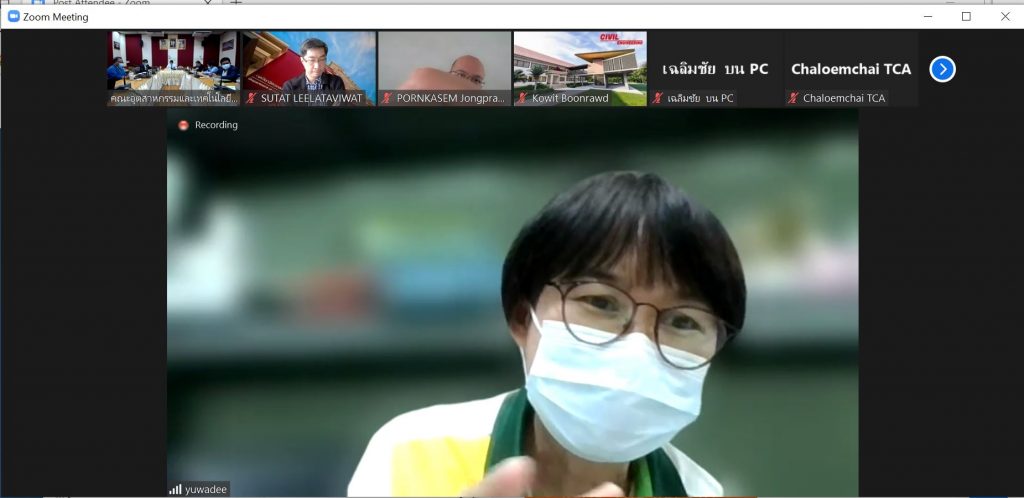Click muted mic icon beside Chaloemchai TCA label
Viewport: 1024px width, 498px height.
pyautogui.click(x=793, y=99)
